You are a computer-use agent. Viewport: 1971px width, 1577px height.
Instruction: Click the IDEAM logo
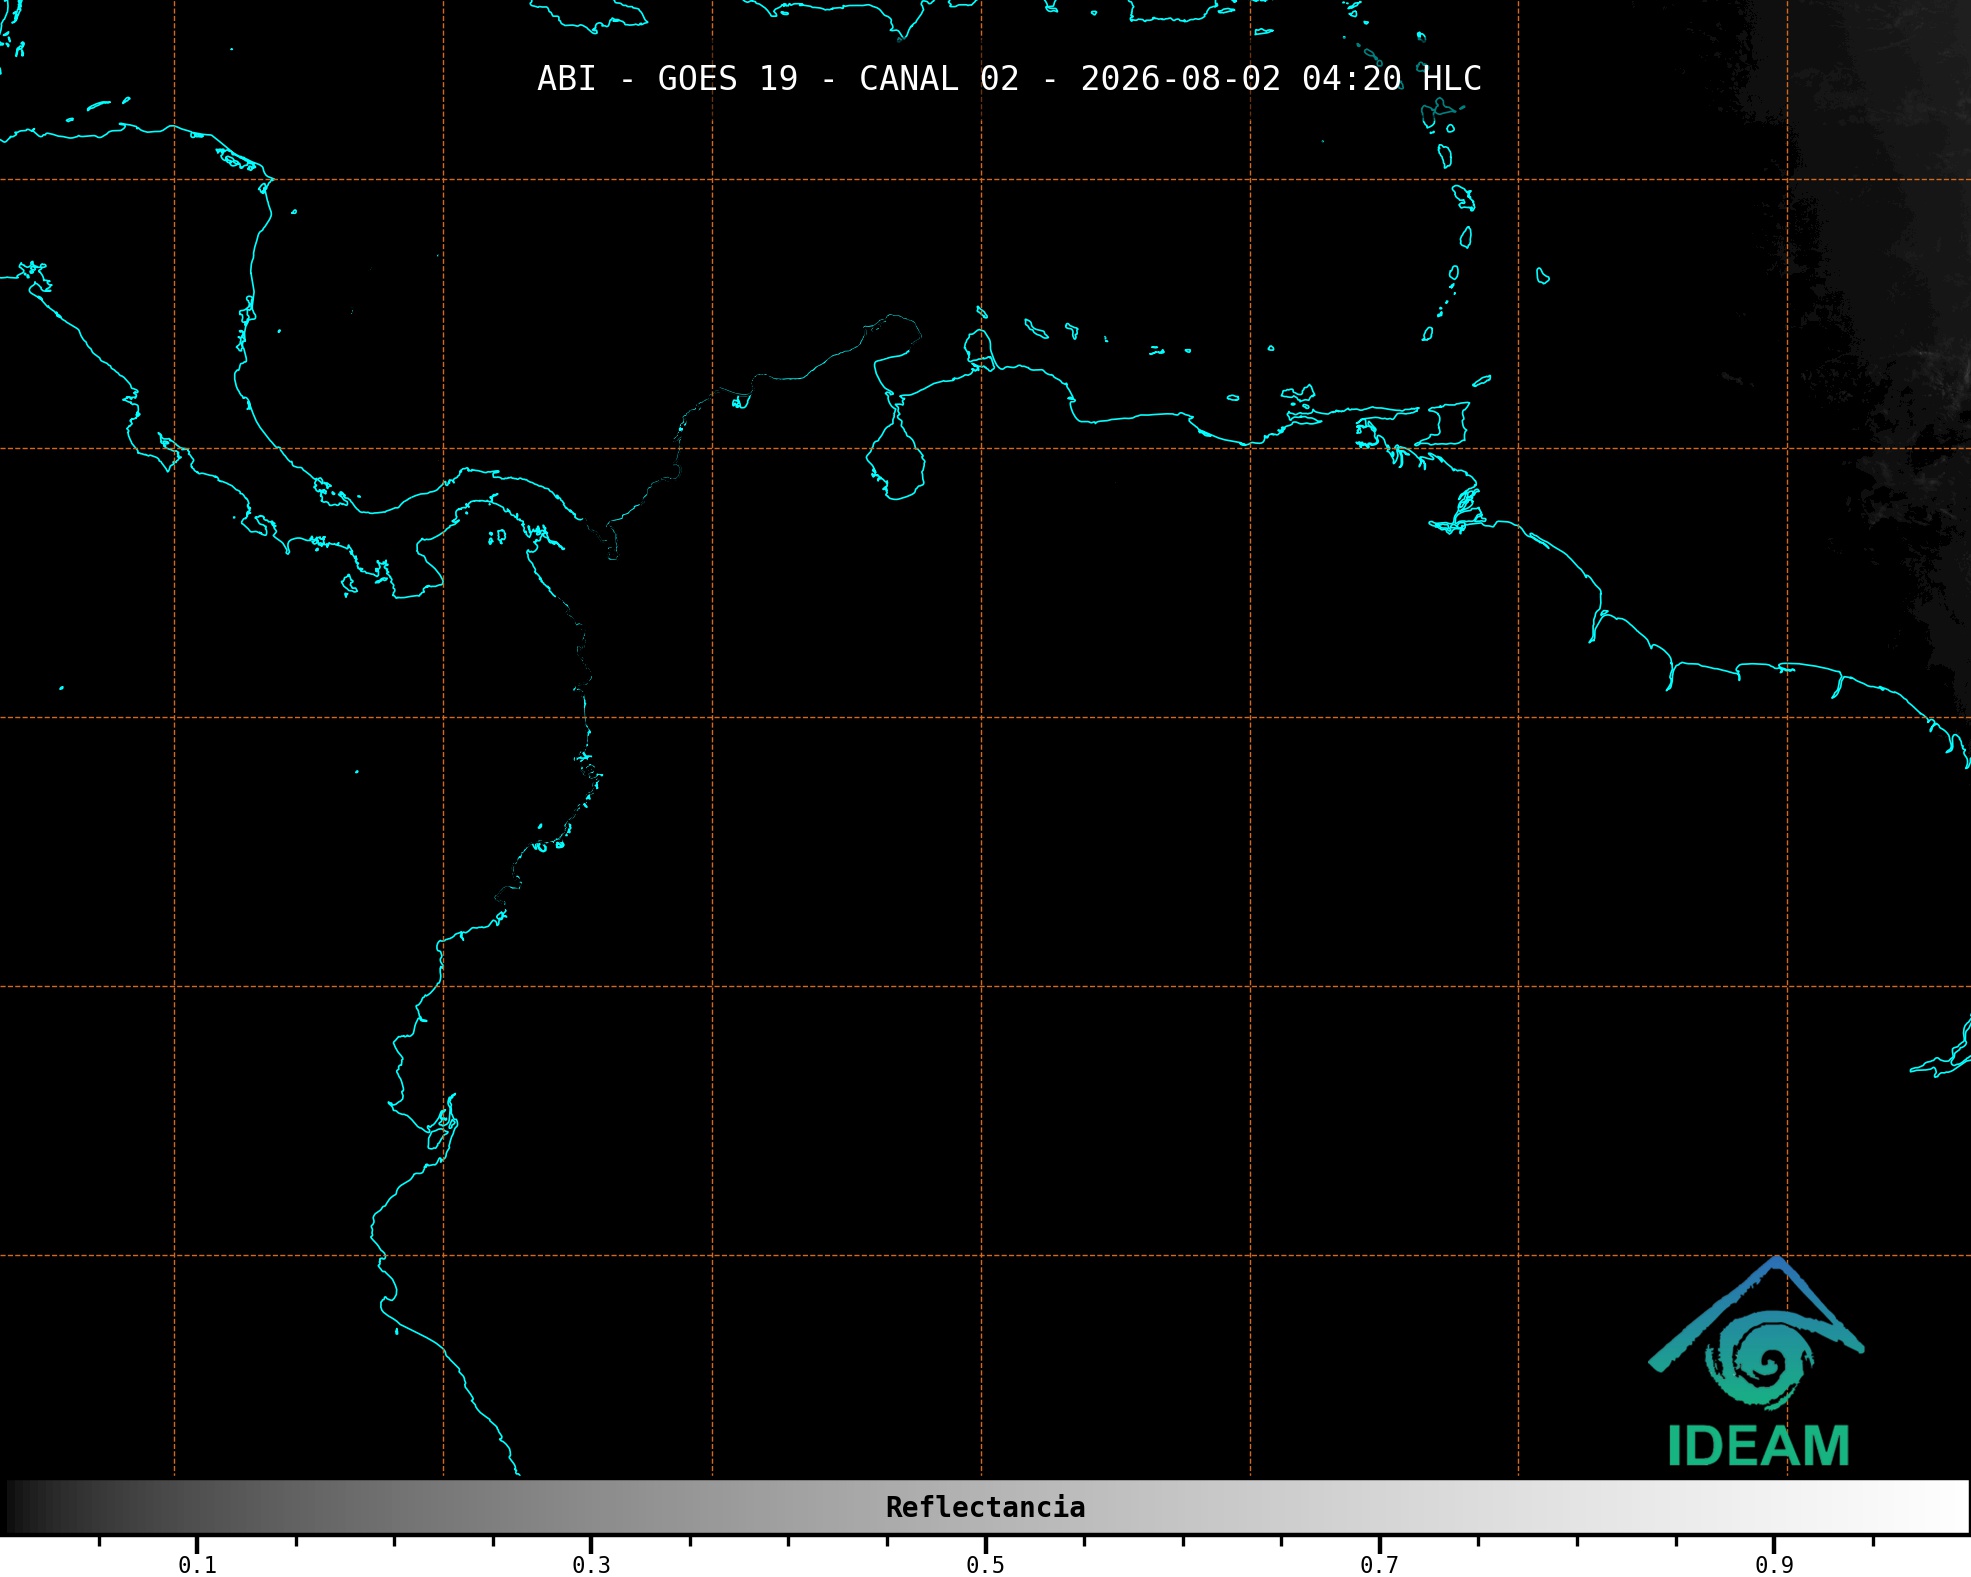point(1757,1362)
